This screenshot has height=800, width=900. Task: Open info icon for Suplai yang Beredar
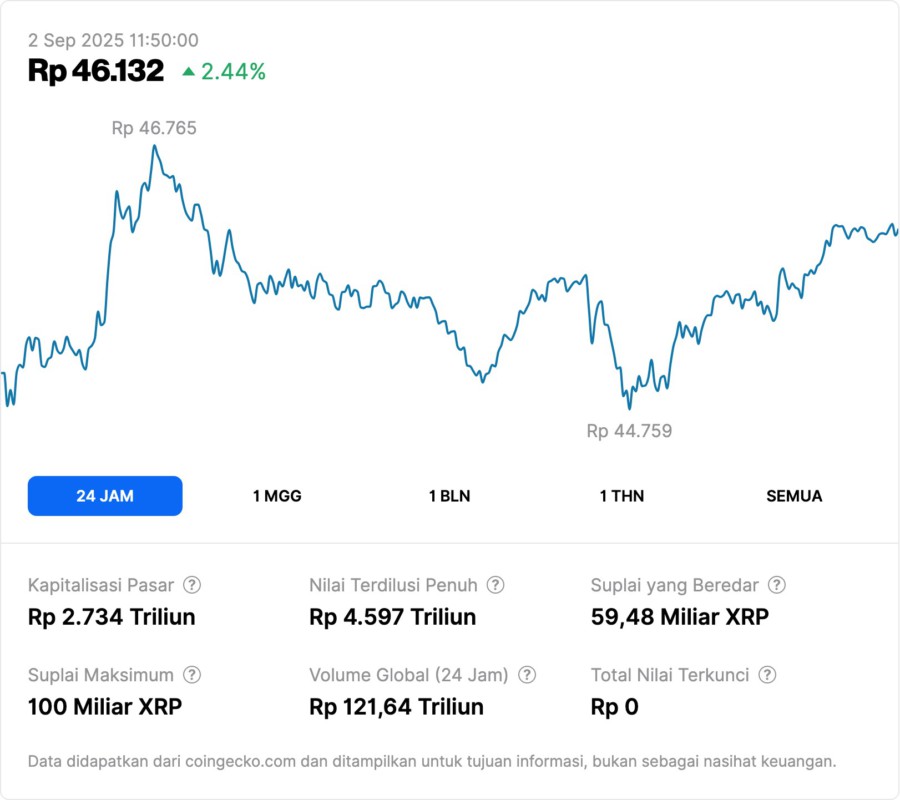[x=776, y=585]
